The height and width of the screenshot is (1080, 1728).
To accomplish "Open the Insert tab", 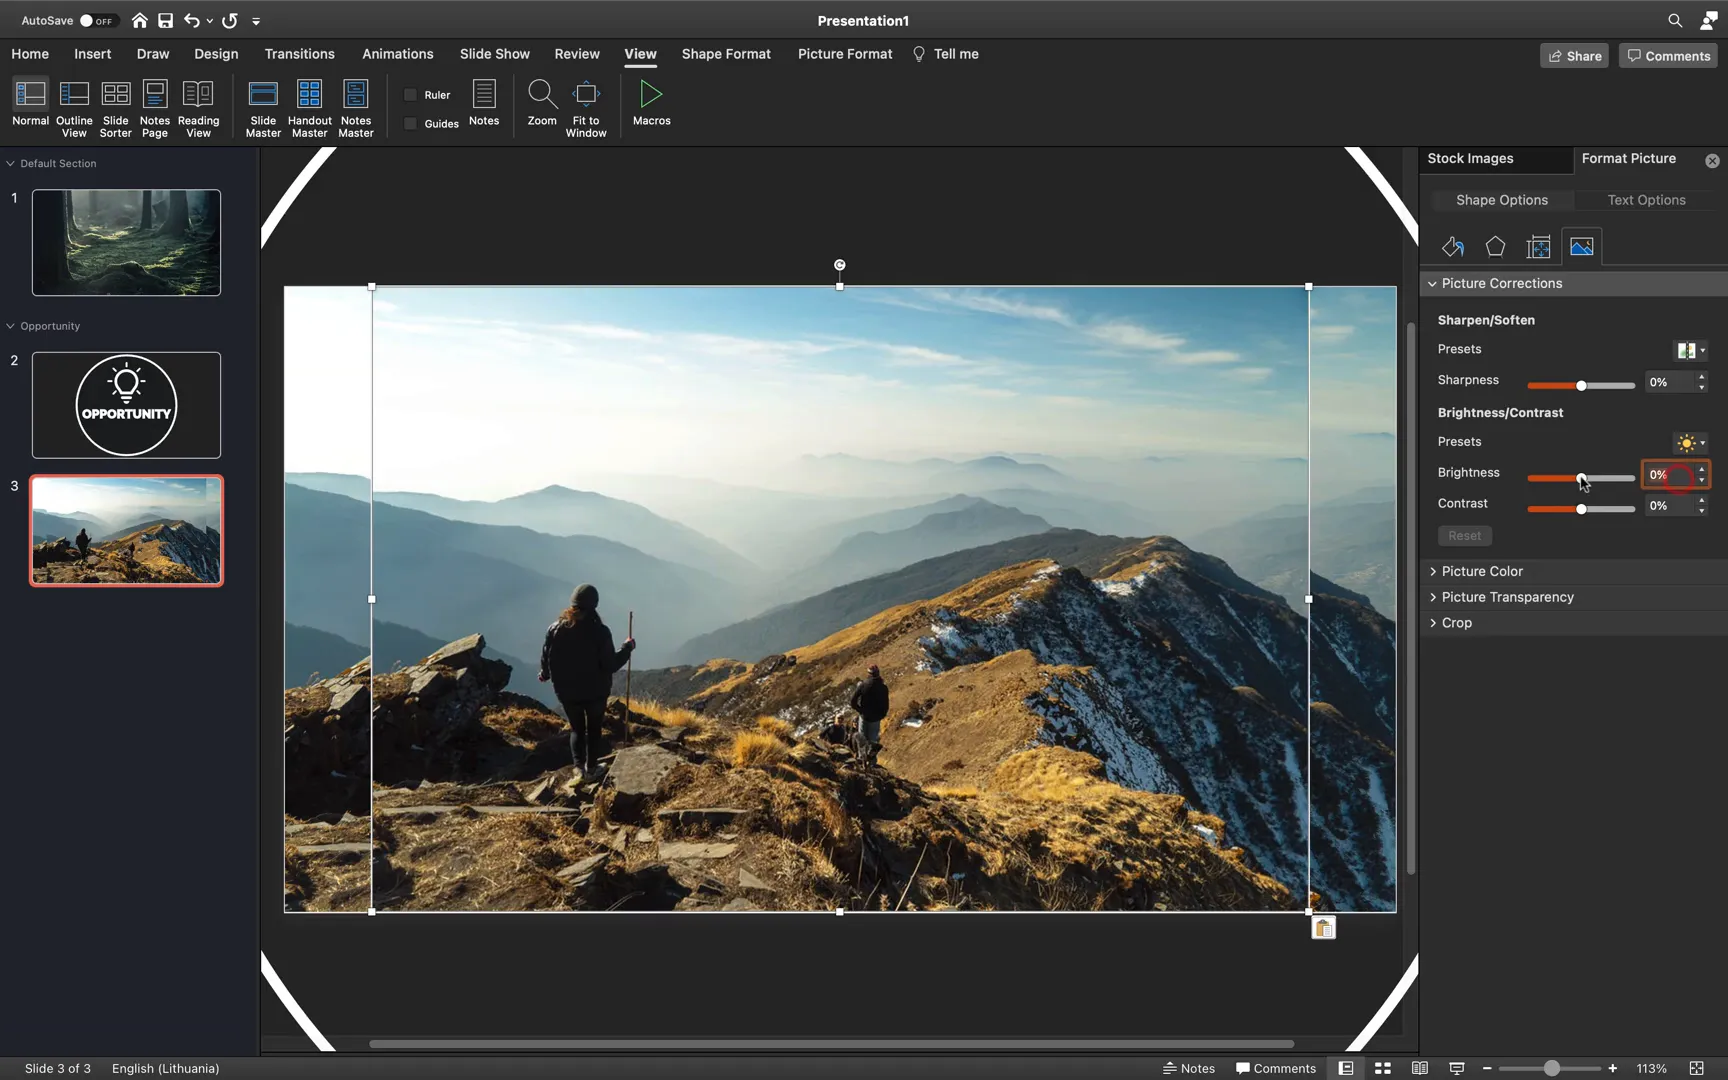I will (x=92, y=54).
